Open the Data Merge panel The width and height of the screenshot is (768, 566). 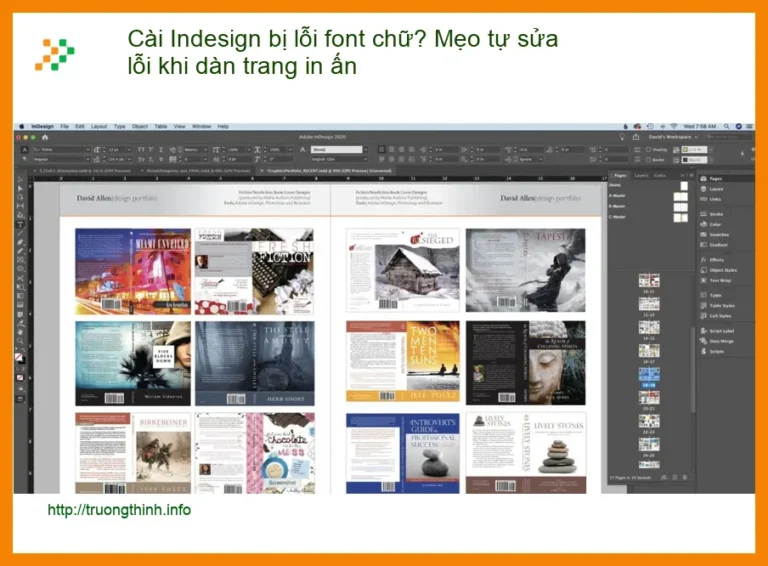[x=717, y=341]
